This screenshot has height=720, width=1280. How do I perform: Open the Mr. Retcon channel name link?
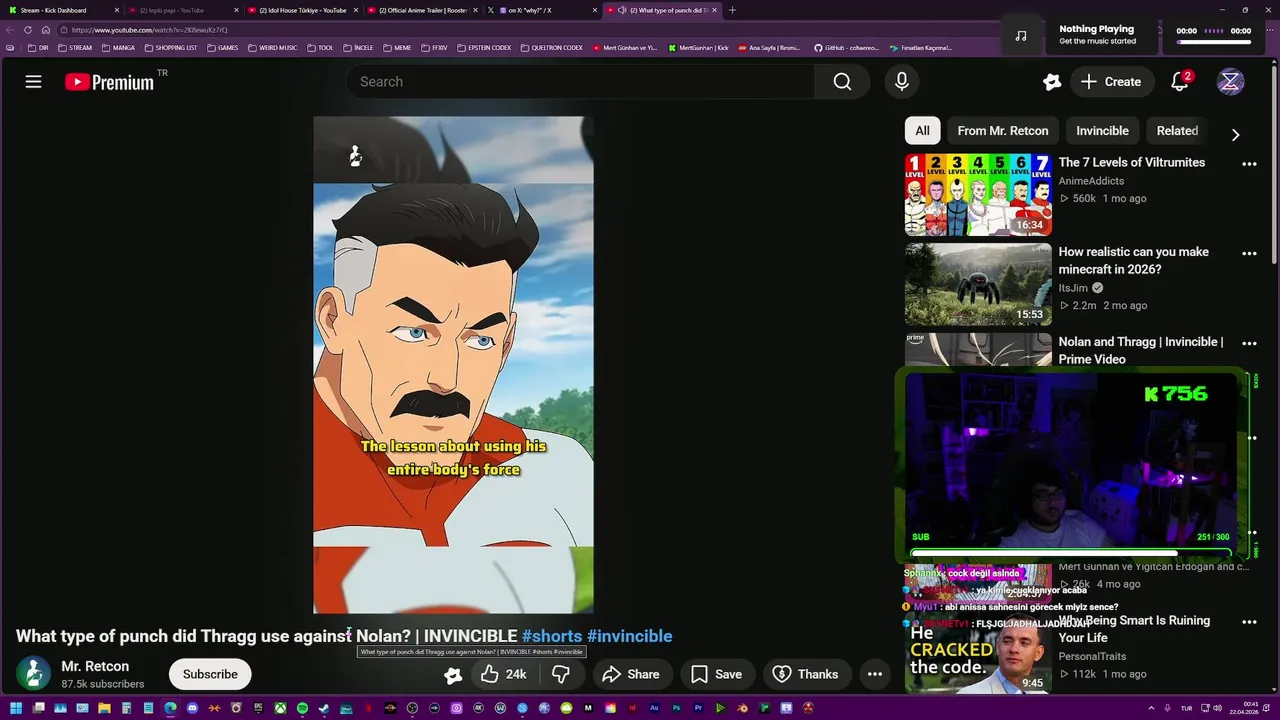(x=95, y=666)
